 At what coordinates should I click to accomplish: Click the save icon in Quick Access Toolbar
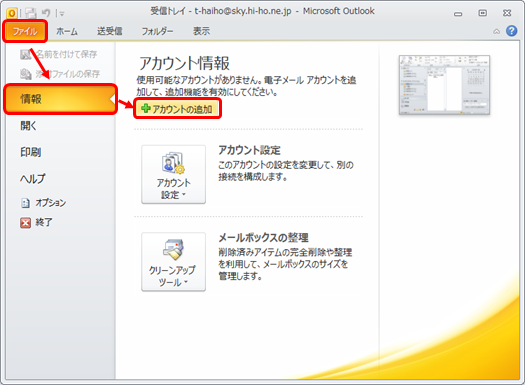pyautogui.click(x=31, y=13)
